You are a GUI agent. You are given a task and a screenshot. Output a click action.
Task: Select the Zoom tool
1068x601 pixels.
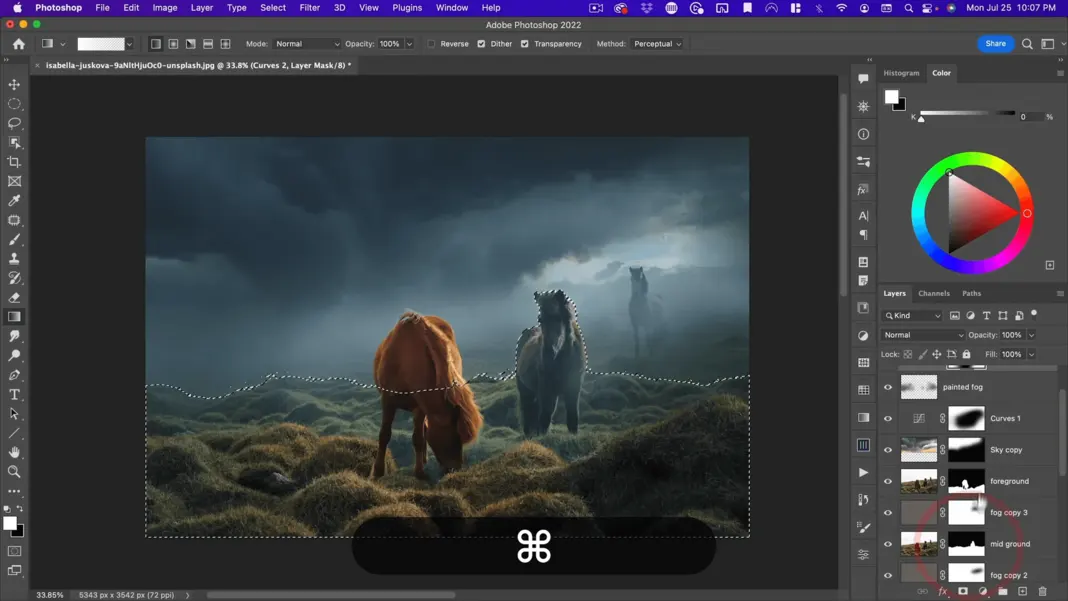point(14,472)
